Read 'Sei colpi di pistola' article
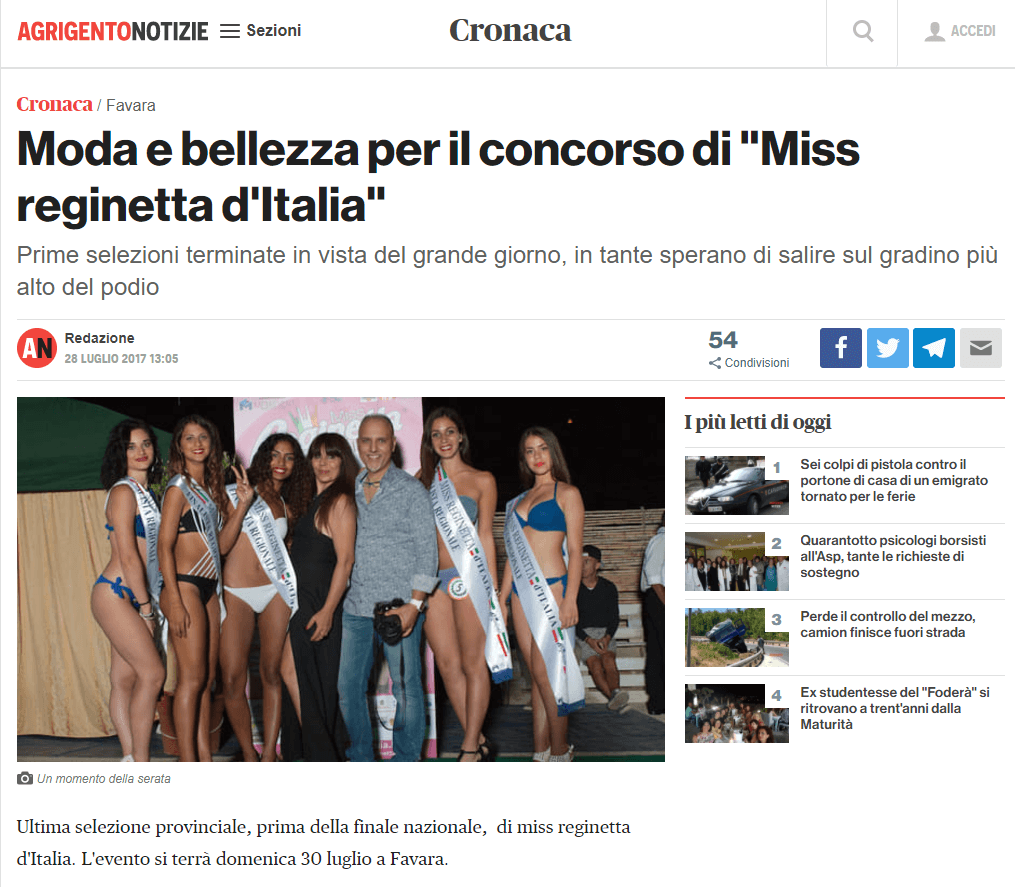The height and width of the screenshot is (887, 1015). tap(894, 480)
